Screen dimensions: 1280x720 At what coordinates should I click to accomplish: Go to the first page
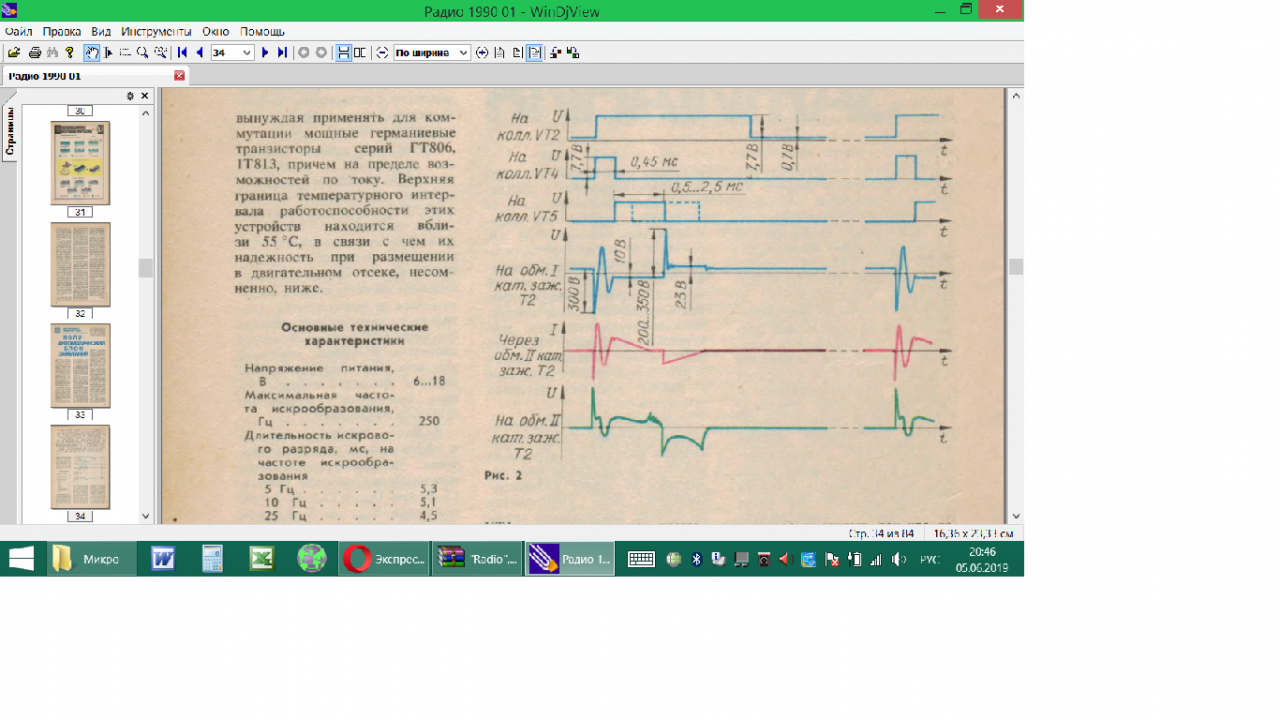(182, 53)
